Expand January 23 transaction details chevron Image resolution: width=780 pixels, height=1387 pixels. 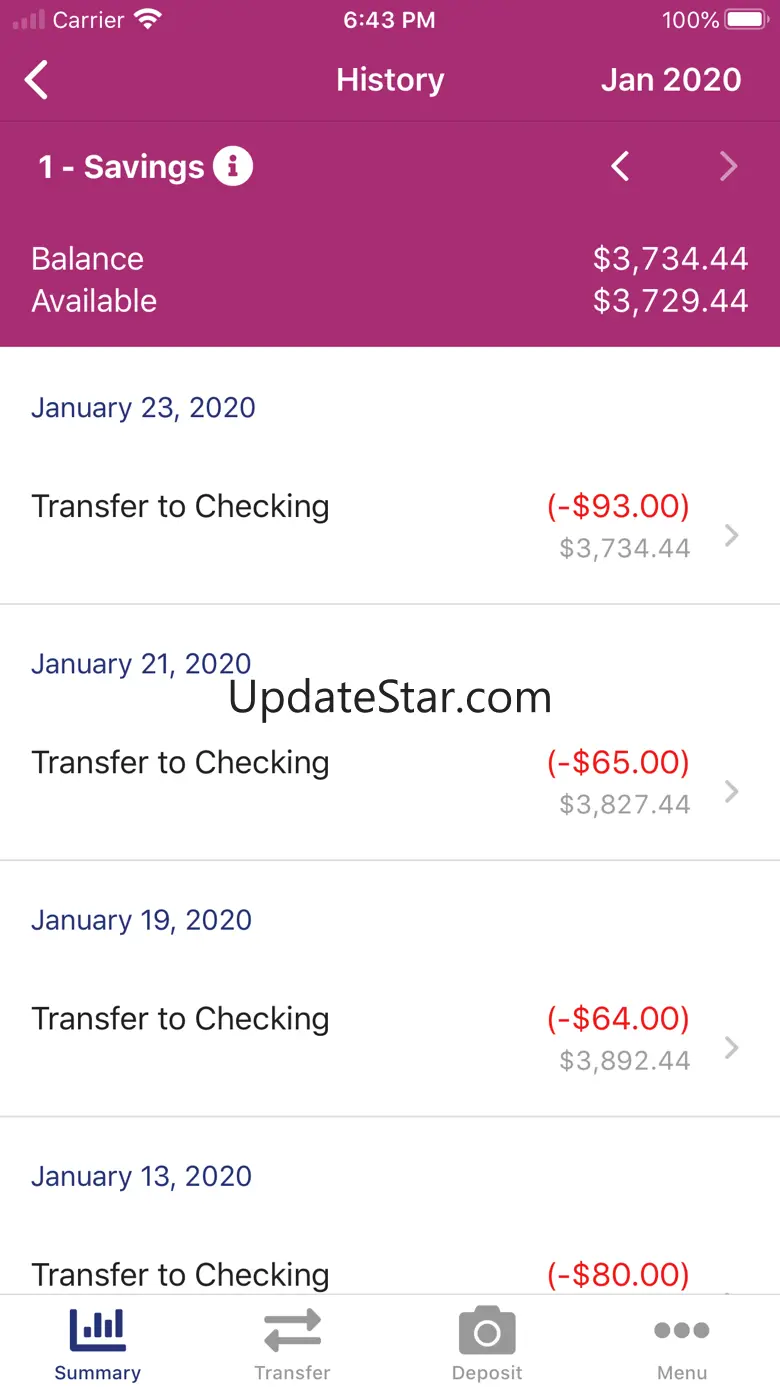pos(732,536)
